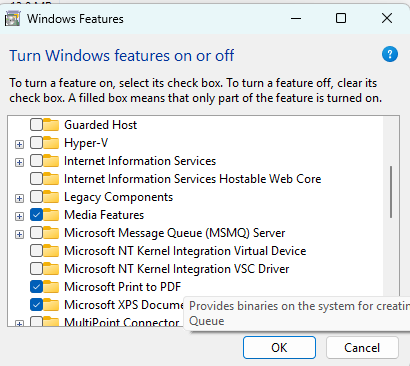Enable the Guarded Host checkbox
Screen dimensions: 410x366
[x=36, y=125]
